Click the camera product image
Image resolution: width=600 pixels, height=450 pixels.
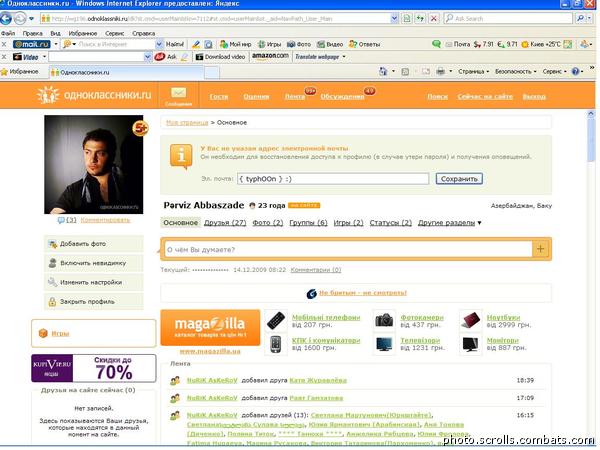pyautogui.click(x=384, y=320)
